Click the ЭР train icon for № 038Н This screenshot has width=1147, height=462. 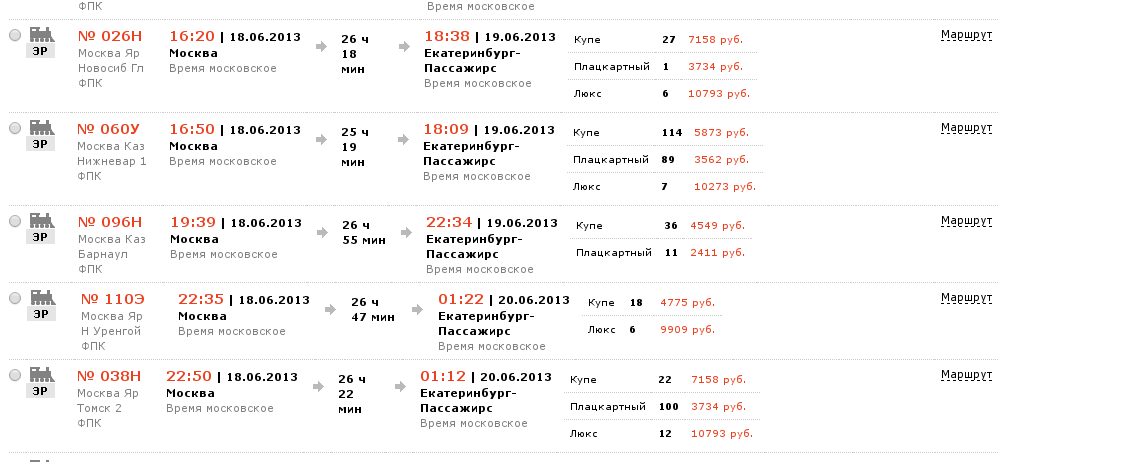click(x=41, y=382)
